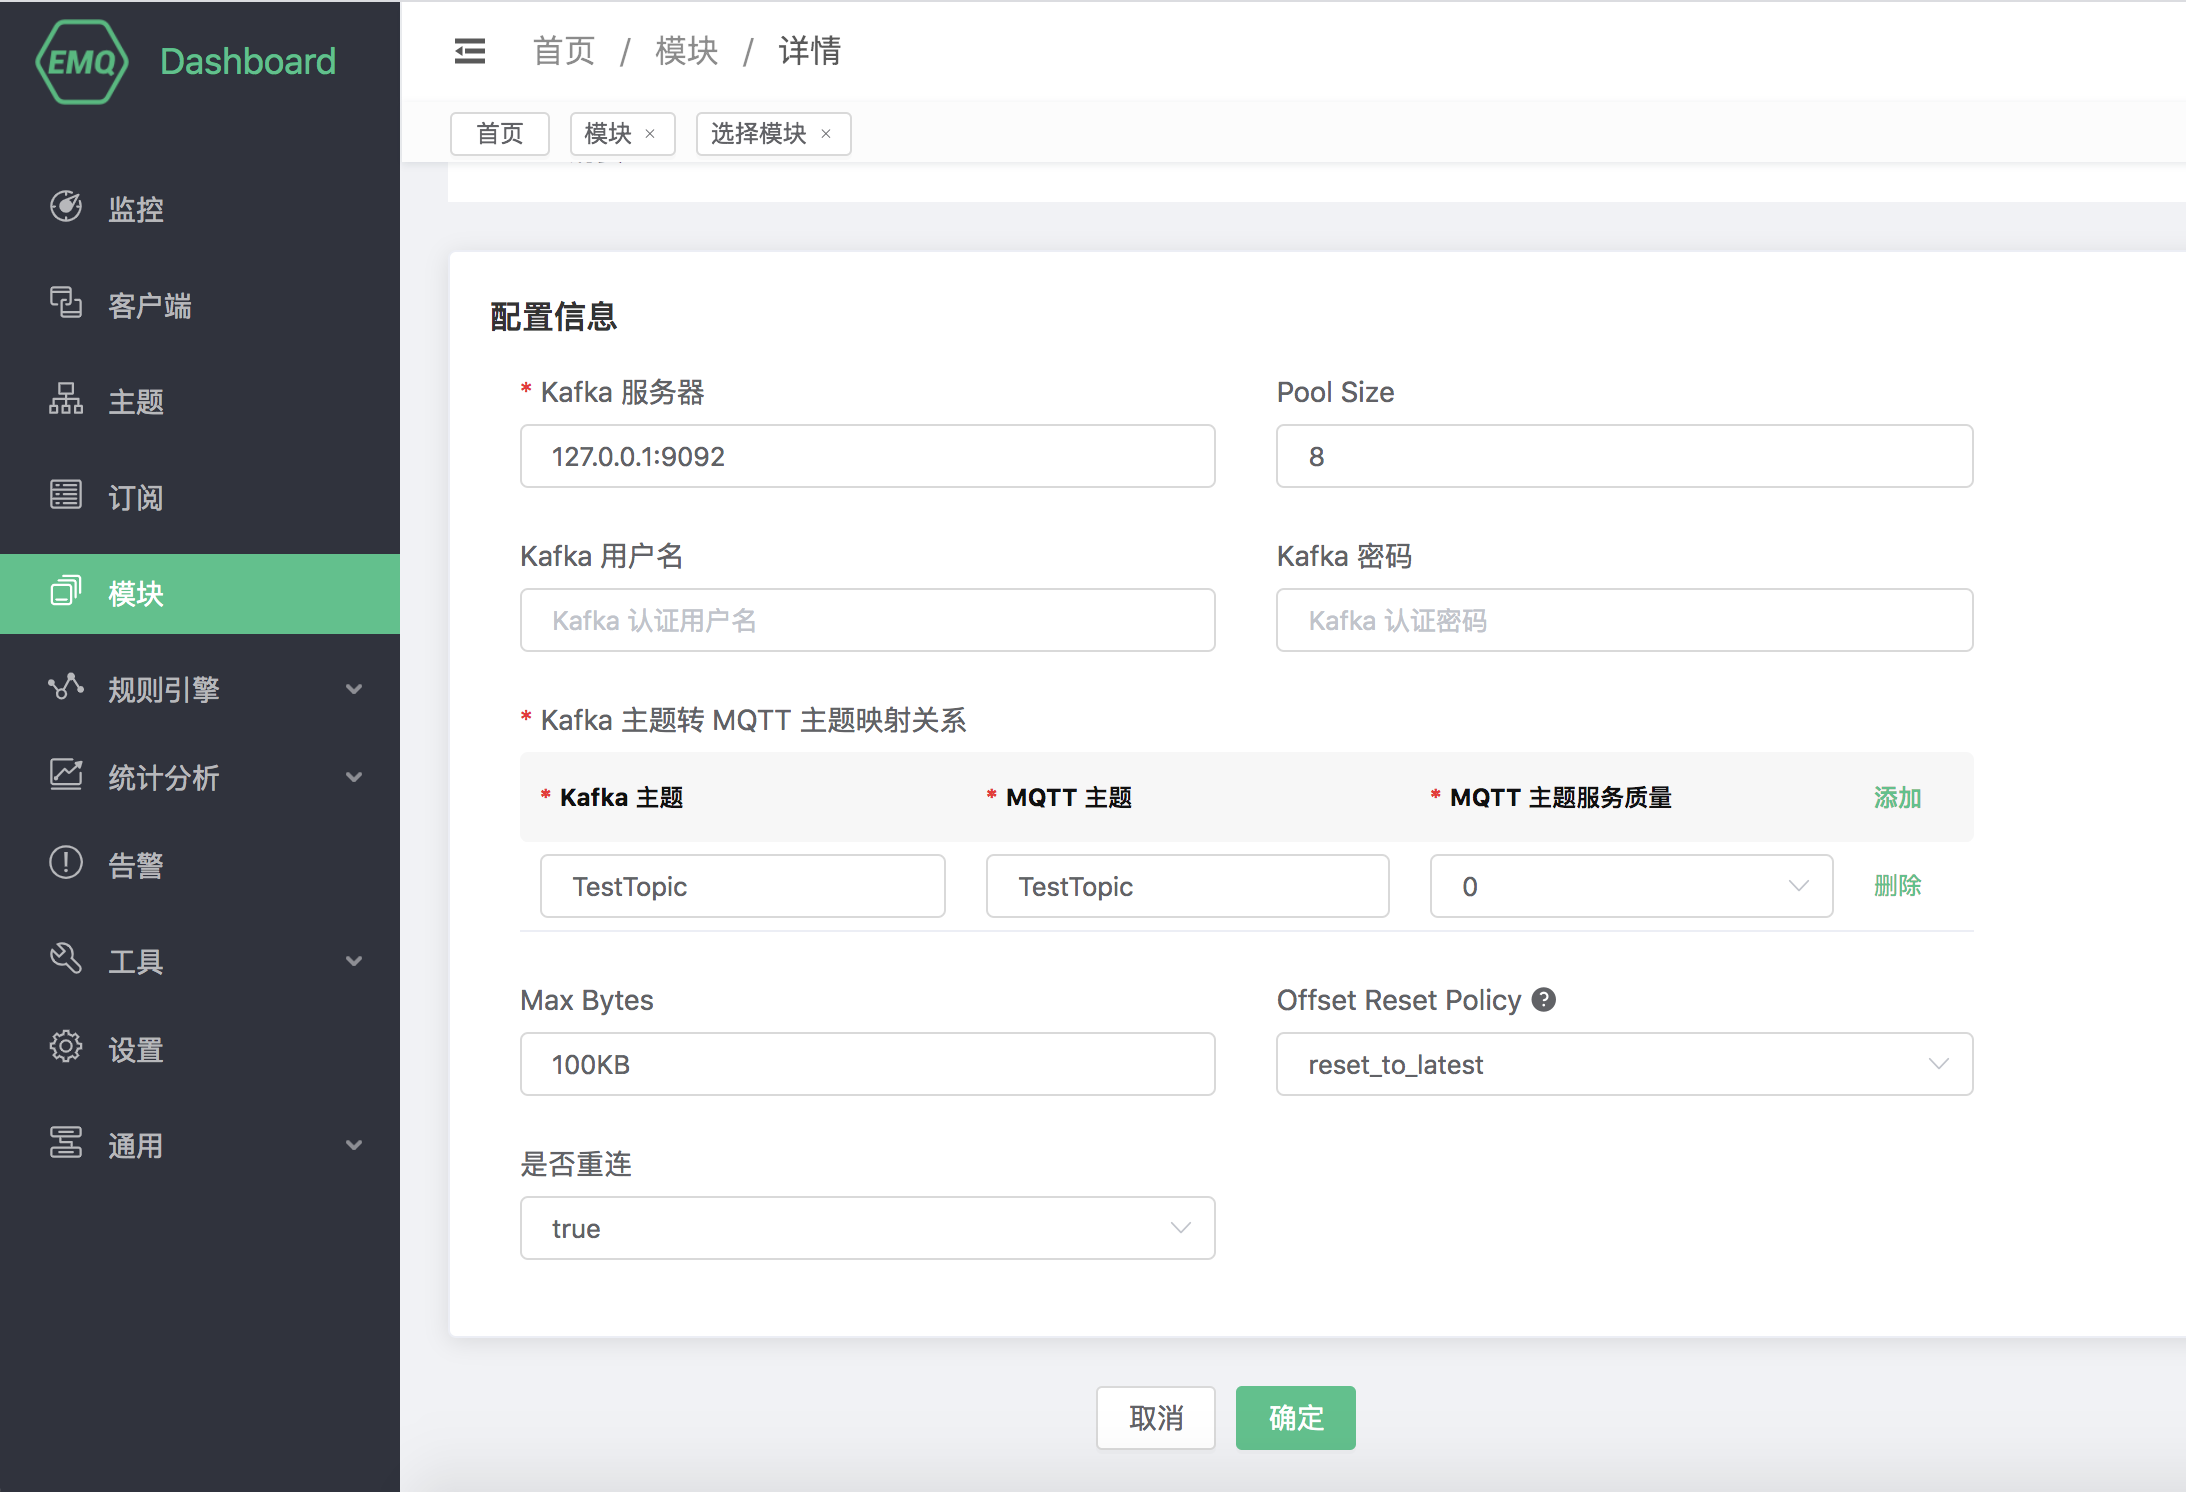Click the green 确定 button
The width and height of the screenshot is (2186, 1492).
tap(1295, 1417)
